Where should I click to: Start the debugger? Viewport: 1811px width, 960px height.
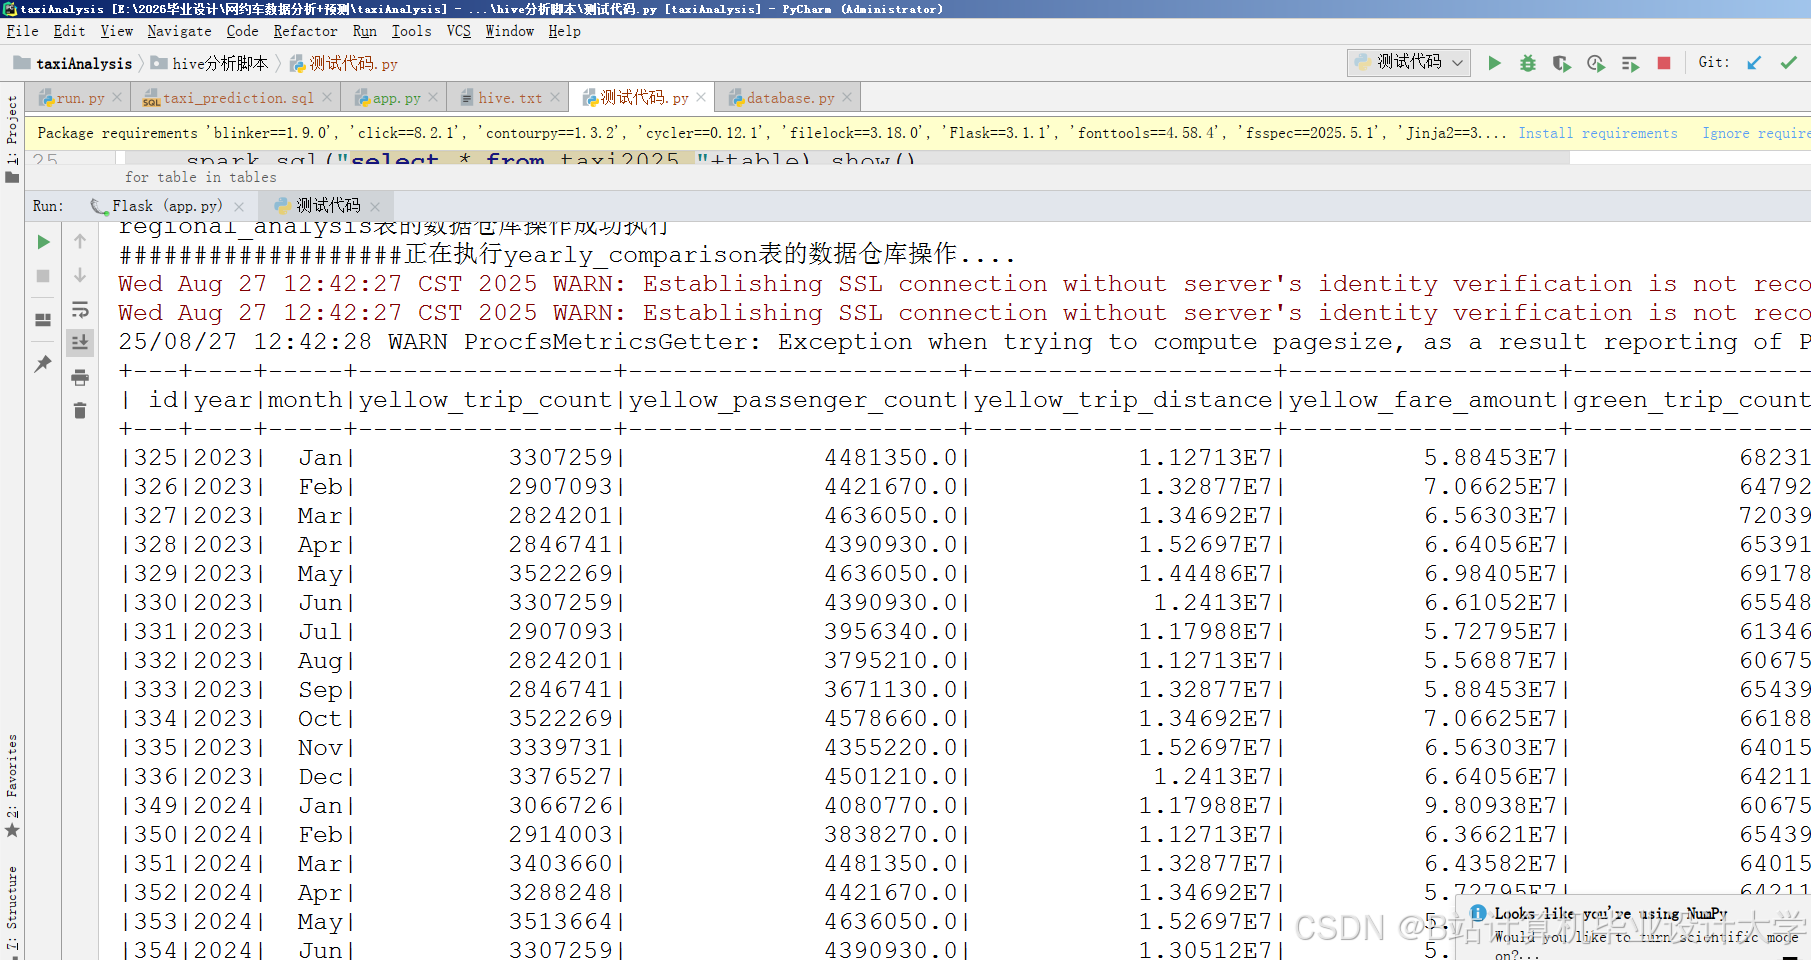[x=1528, y=62]
